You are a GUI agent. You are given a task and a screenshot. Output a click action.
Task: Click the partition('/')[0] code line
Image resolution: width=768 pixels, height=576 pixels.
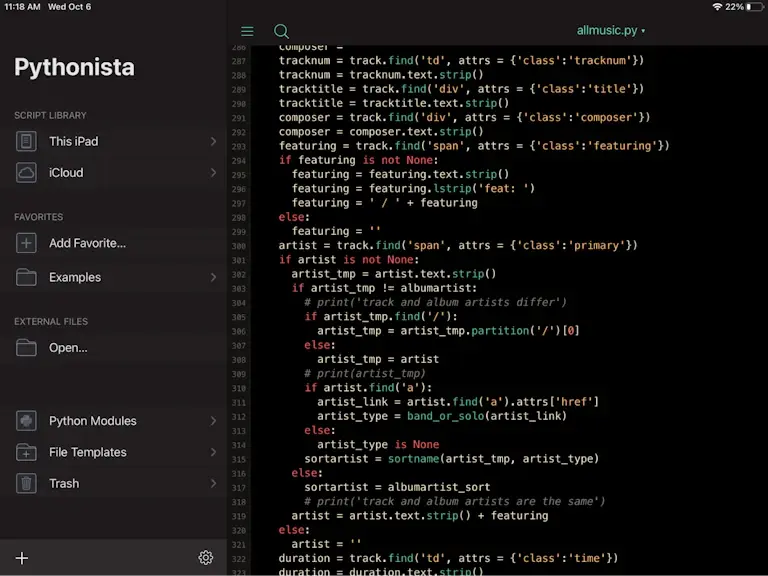point(448,331)
